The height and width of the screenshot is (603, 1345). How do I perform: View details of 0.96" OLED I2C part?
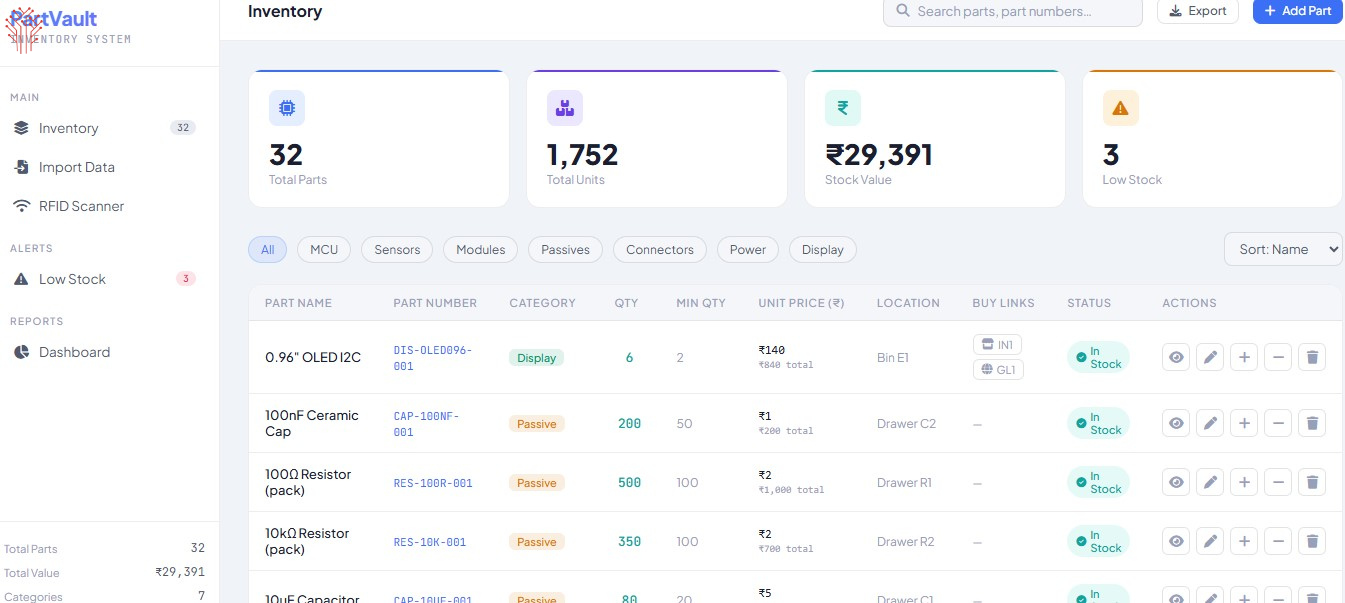tap(1176, 357)
